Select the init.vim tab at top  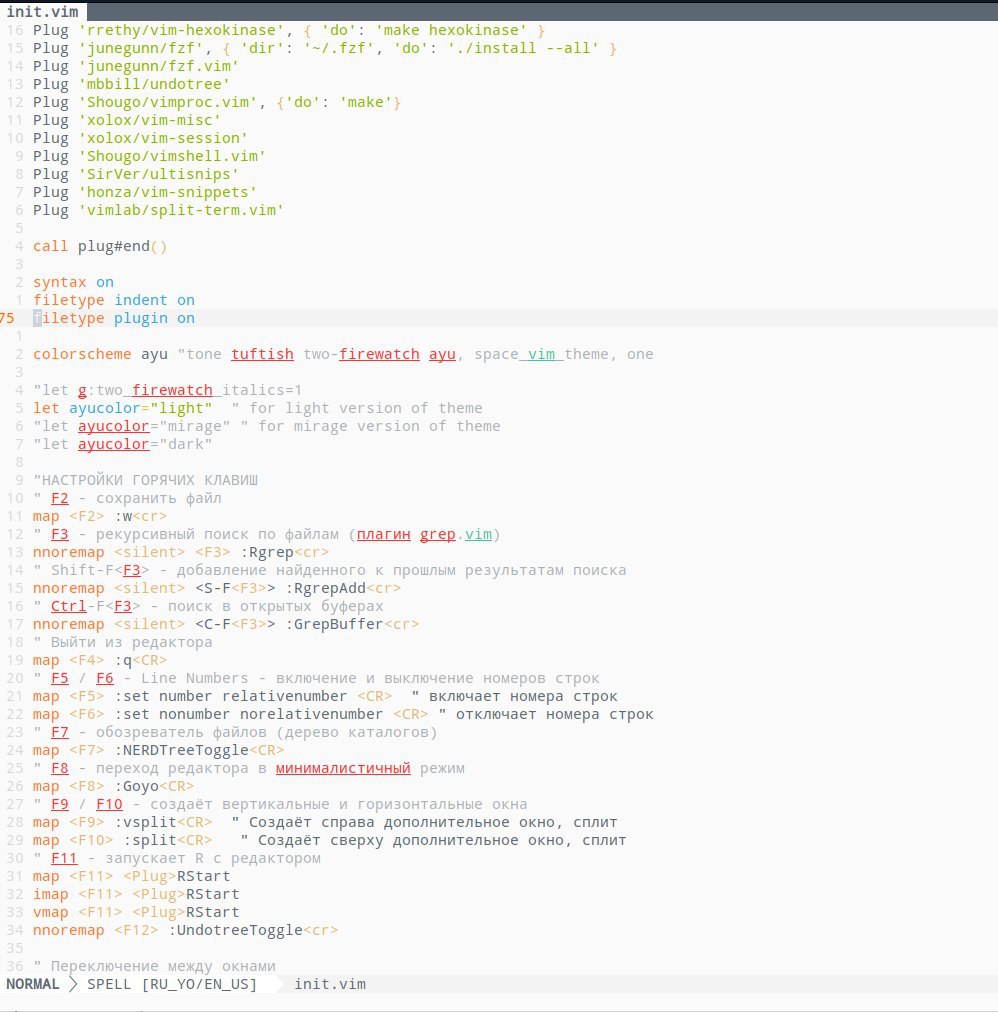43,12
